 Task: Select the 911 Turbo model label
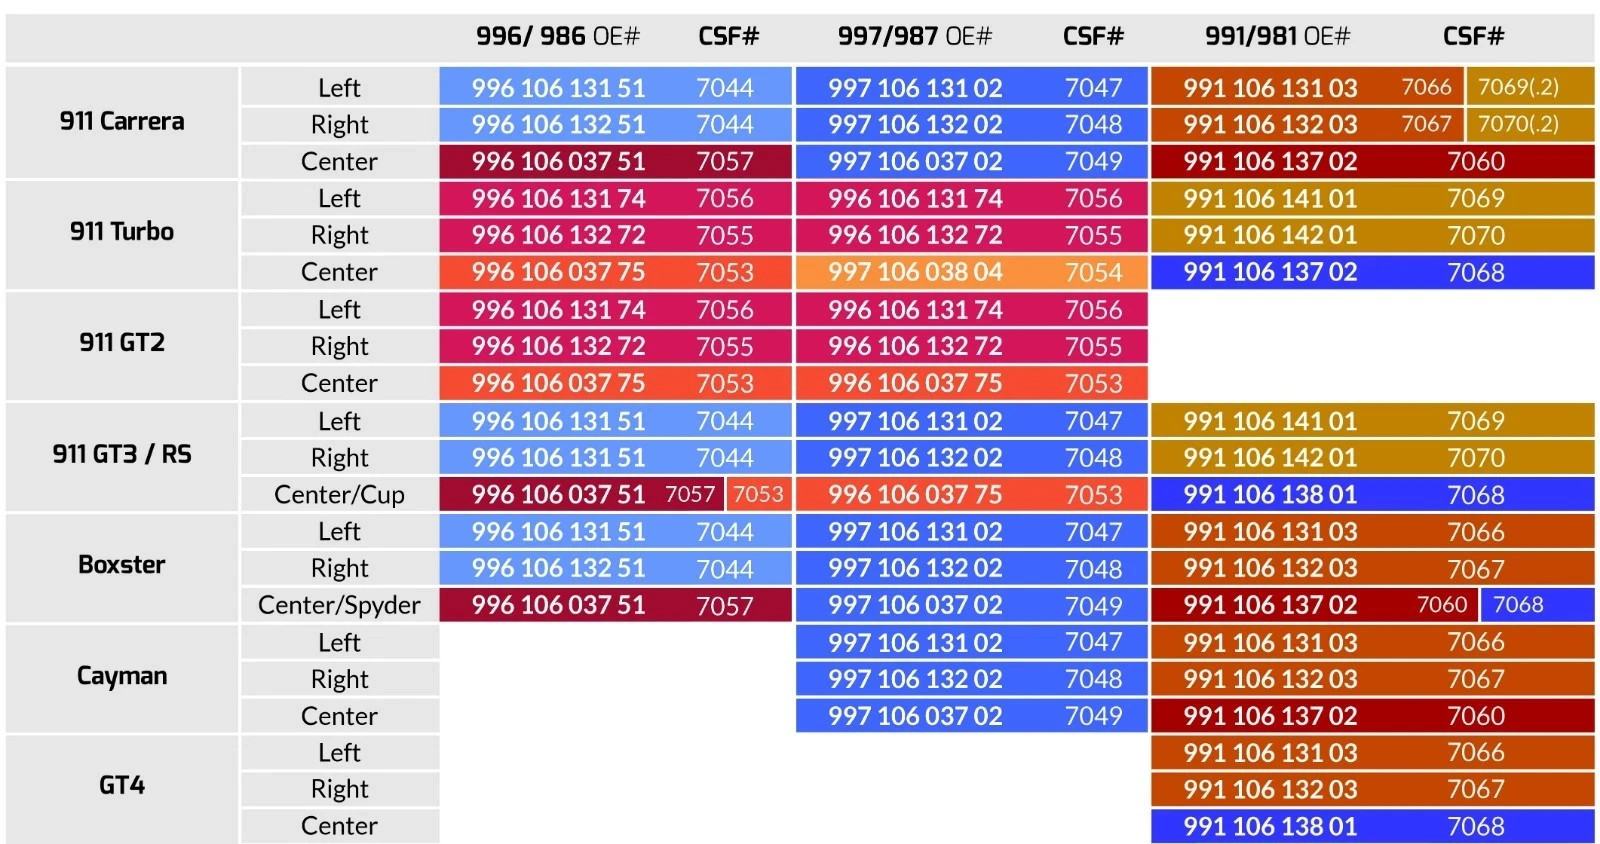coord(122,232)
